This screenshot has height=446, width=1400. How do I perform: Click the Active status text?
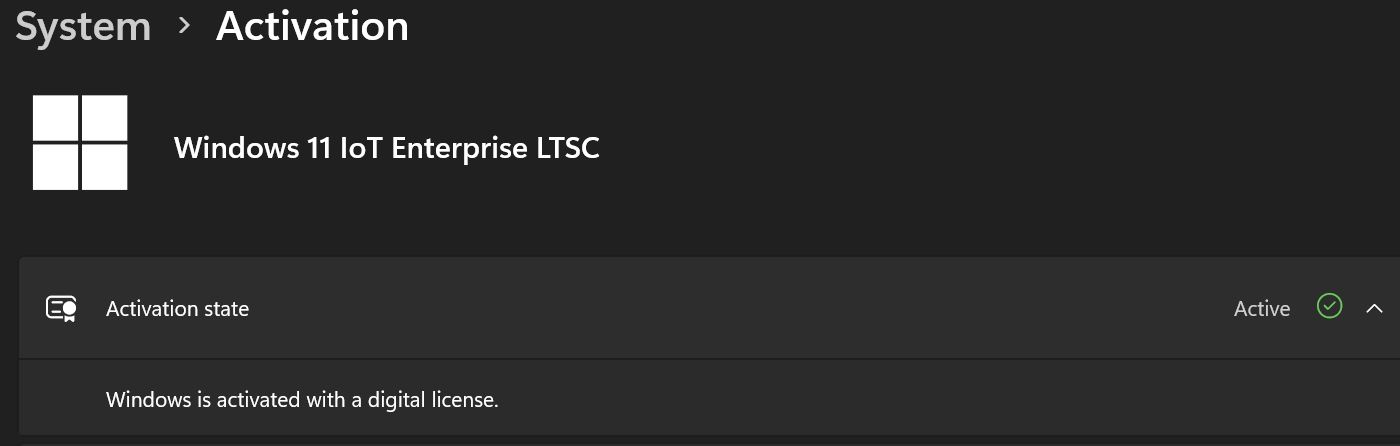(x=1261, y=309)
